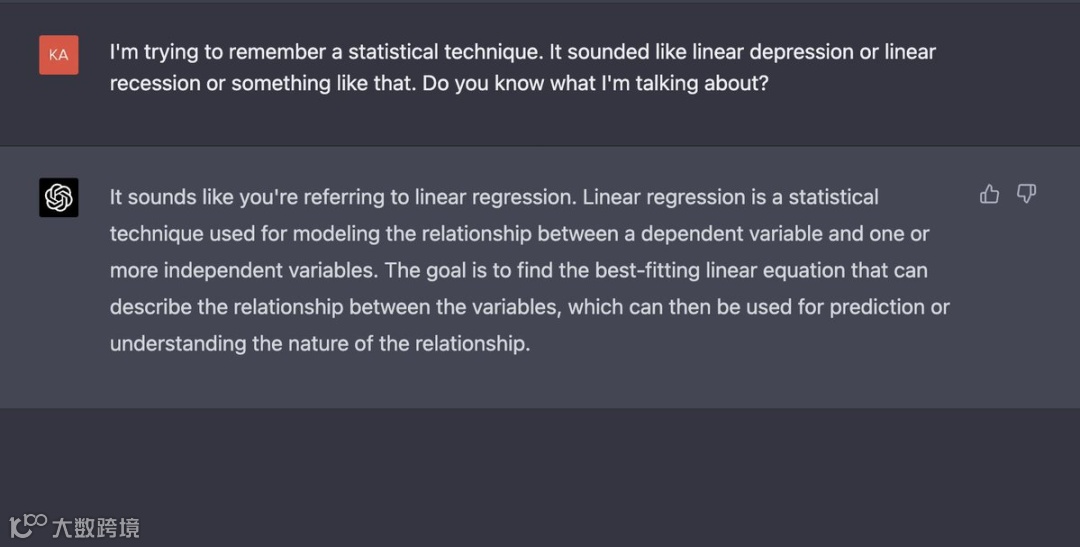Click the ChatGPT logo avatar
1080x547 pixels.
[59, 198]
